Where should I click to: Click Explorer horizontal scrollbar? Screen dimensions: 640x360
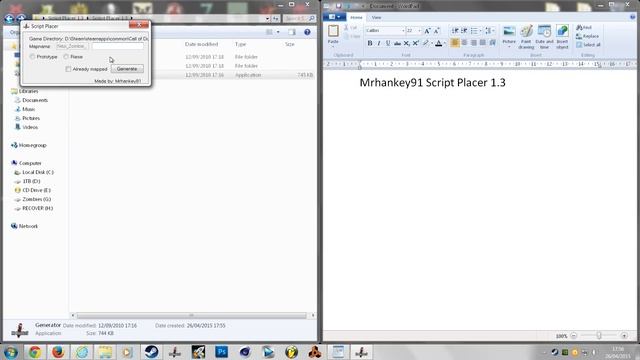point(191,316)
